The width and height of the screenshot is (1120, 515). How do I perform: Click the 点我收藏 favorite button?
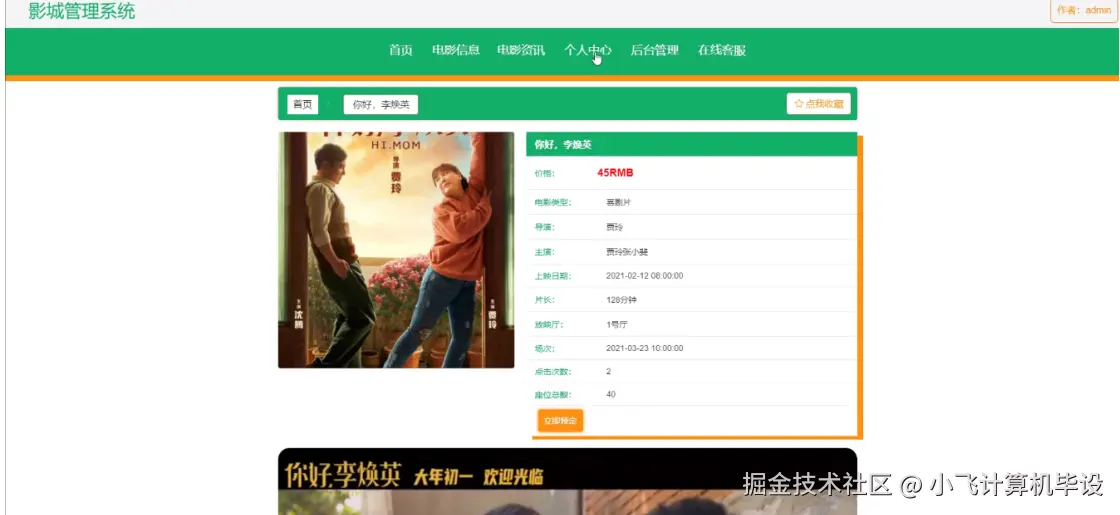819,104
